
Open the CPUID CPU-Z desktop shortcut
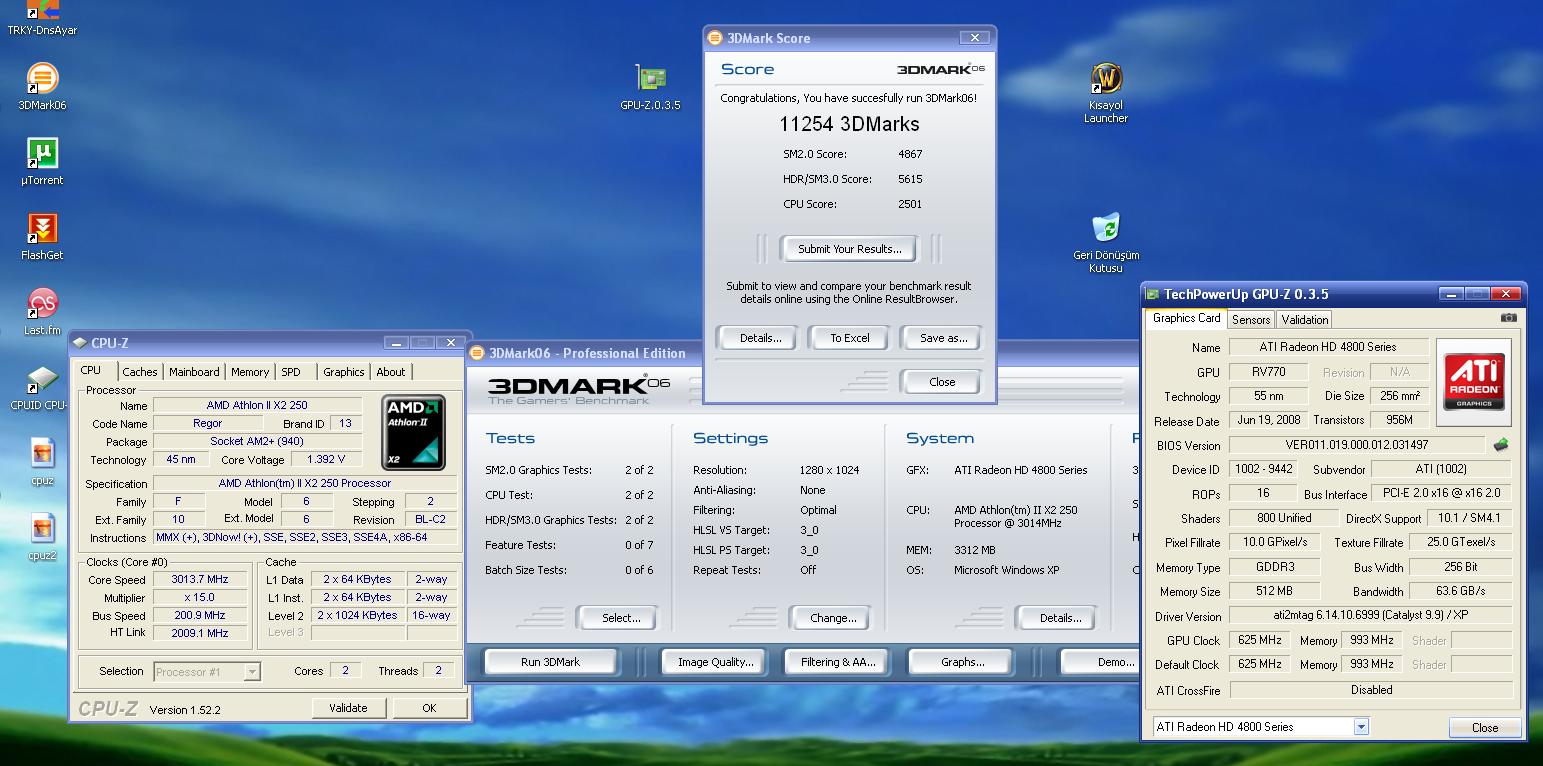coord(42,388)
